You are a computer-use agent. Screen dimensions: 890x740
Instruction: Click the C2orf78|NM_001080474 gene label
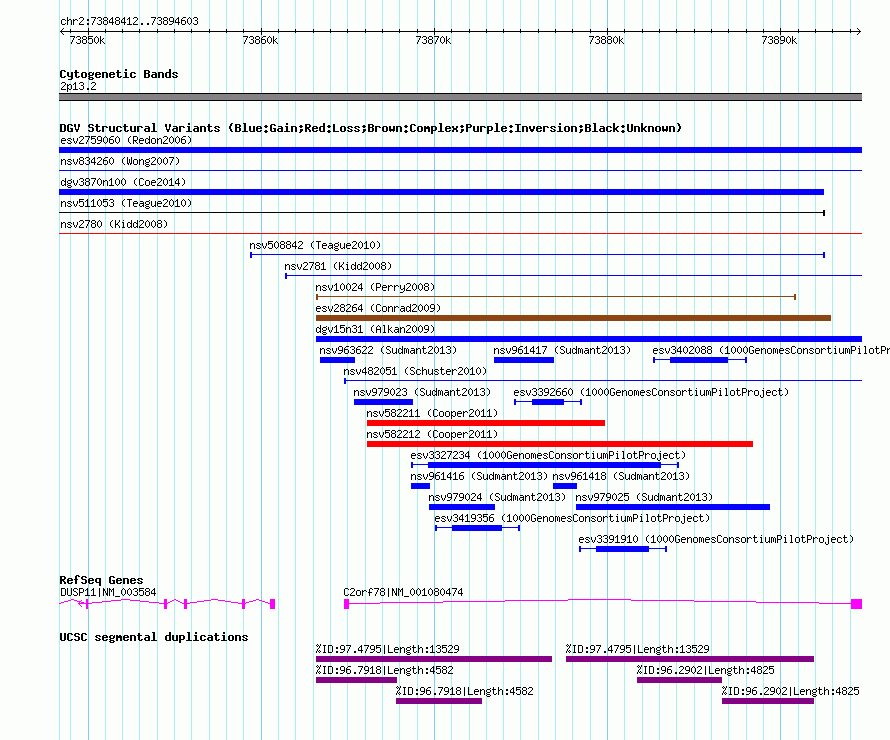click(x=403, y=592)
